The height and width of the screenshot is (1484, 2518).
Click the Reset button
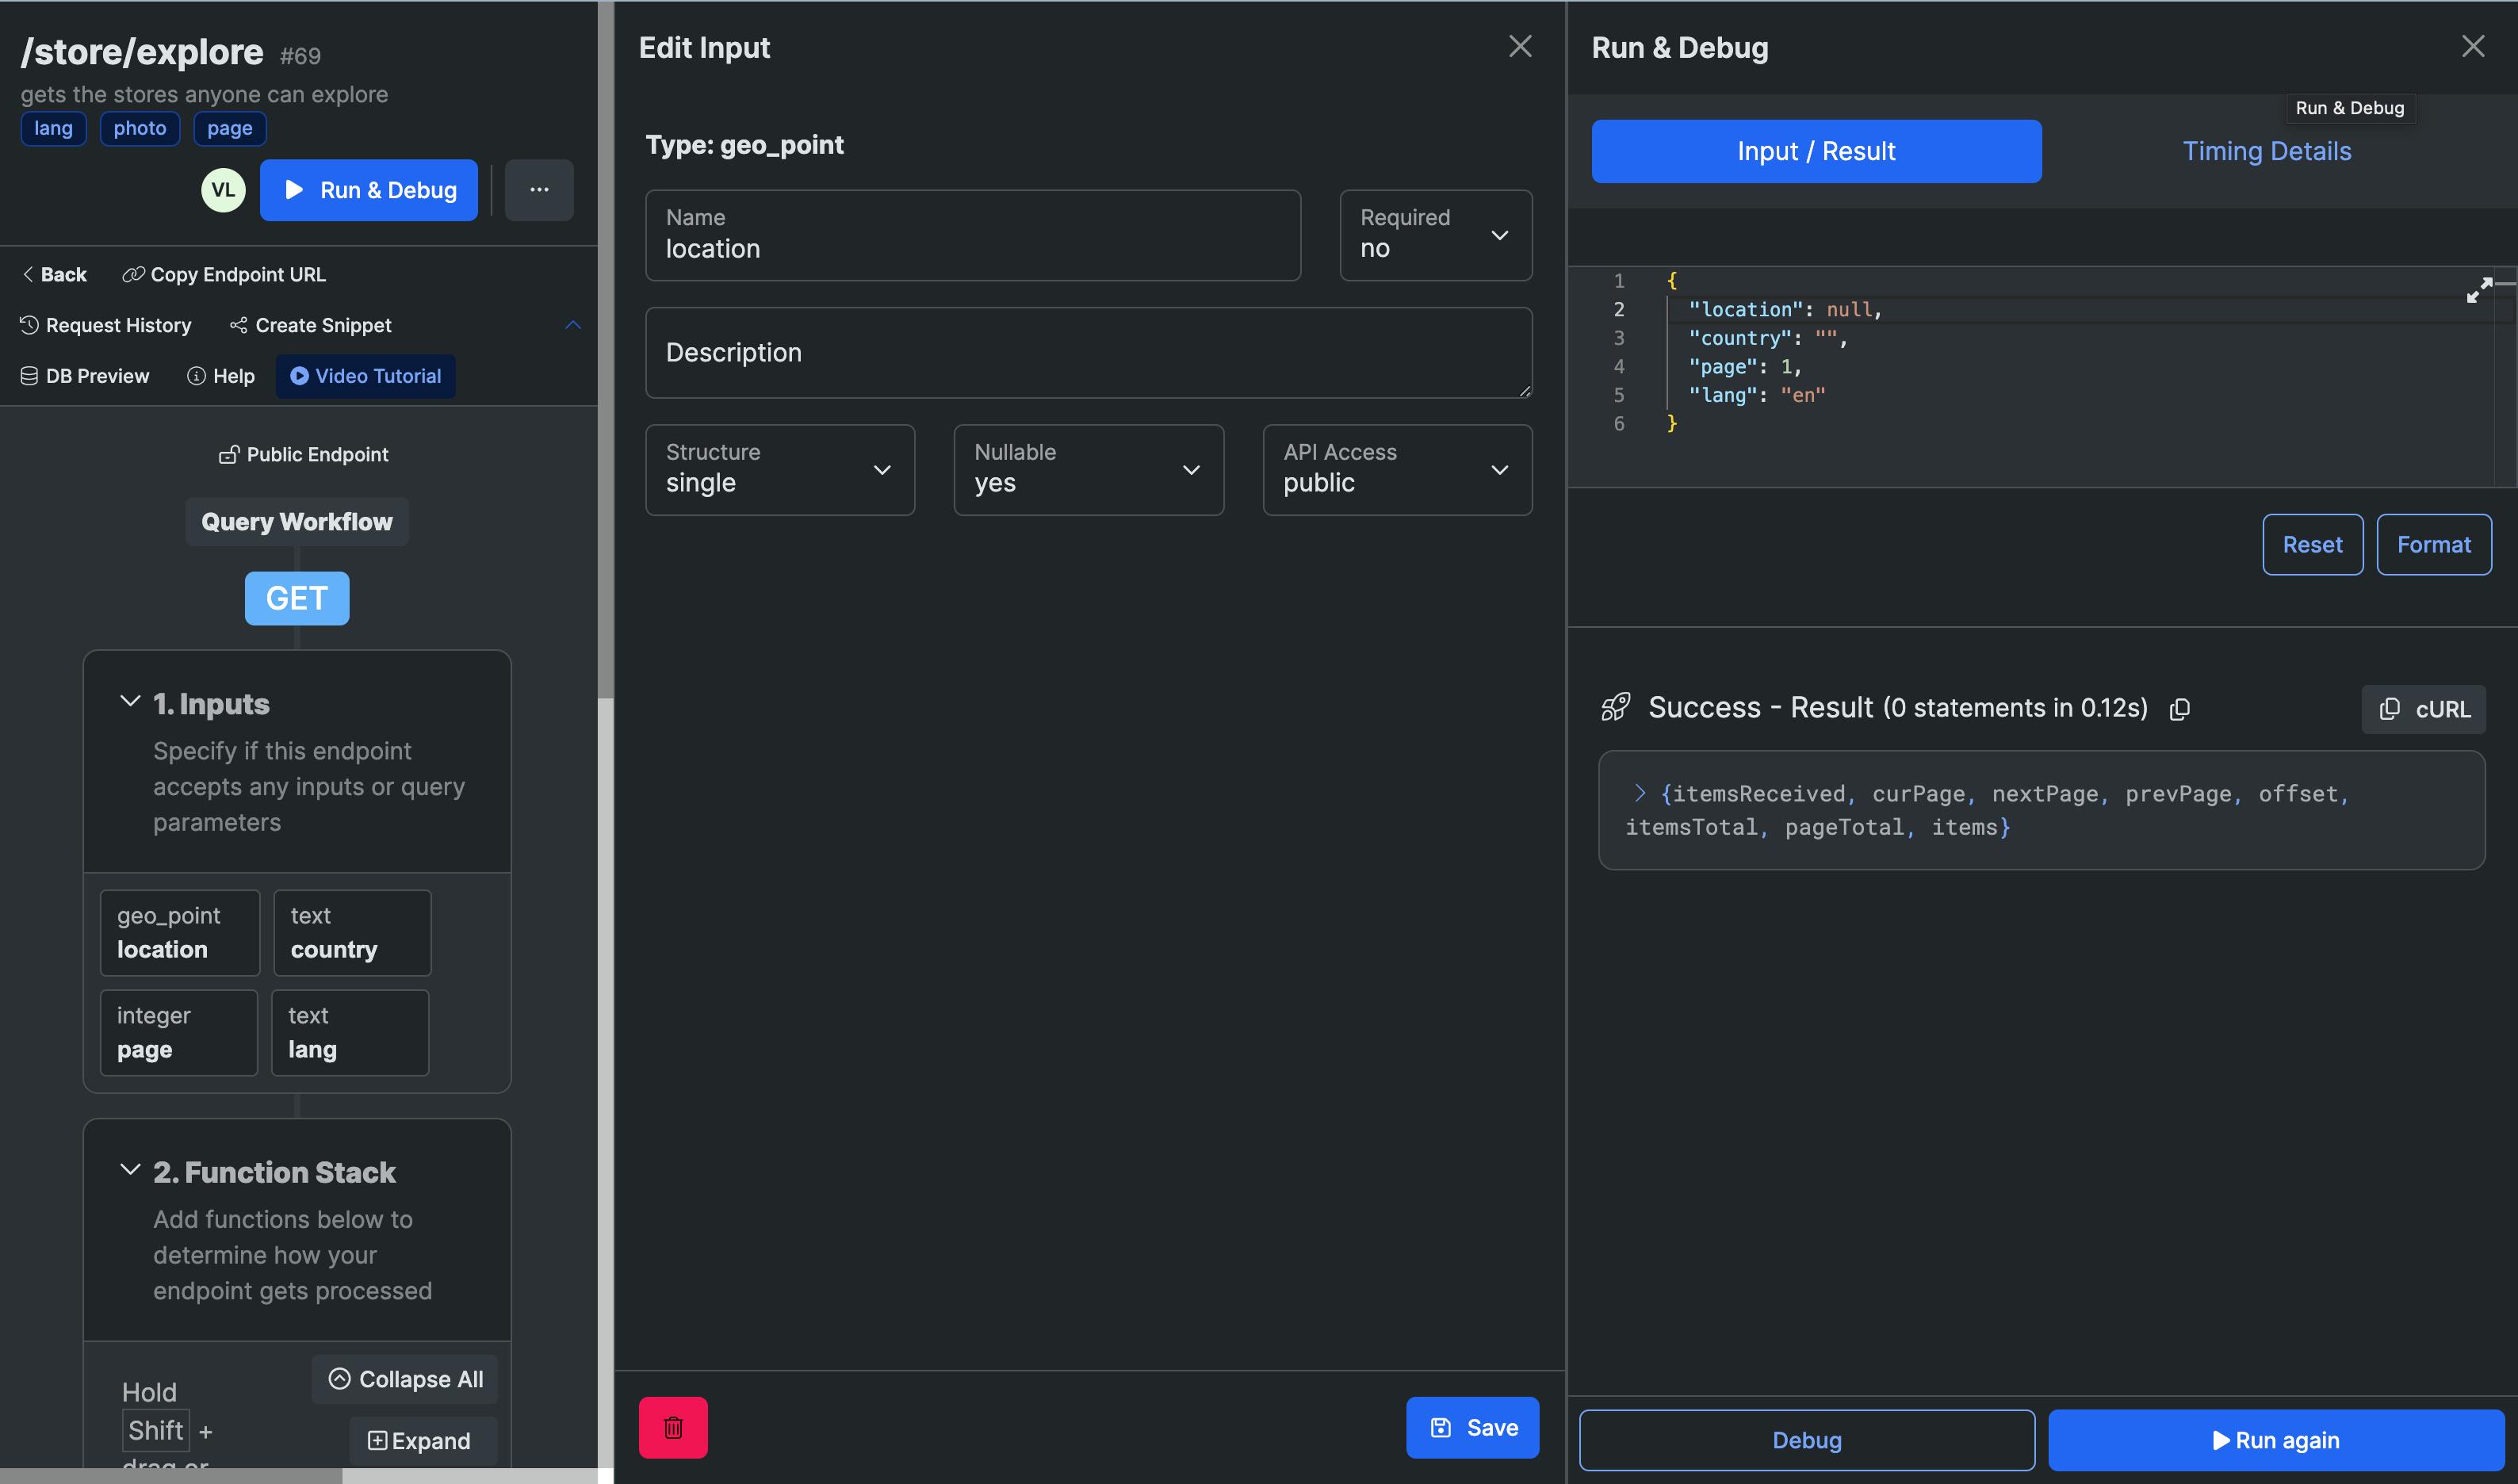[x=2313, y=545]
